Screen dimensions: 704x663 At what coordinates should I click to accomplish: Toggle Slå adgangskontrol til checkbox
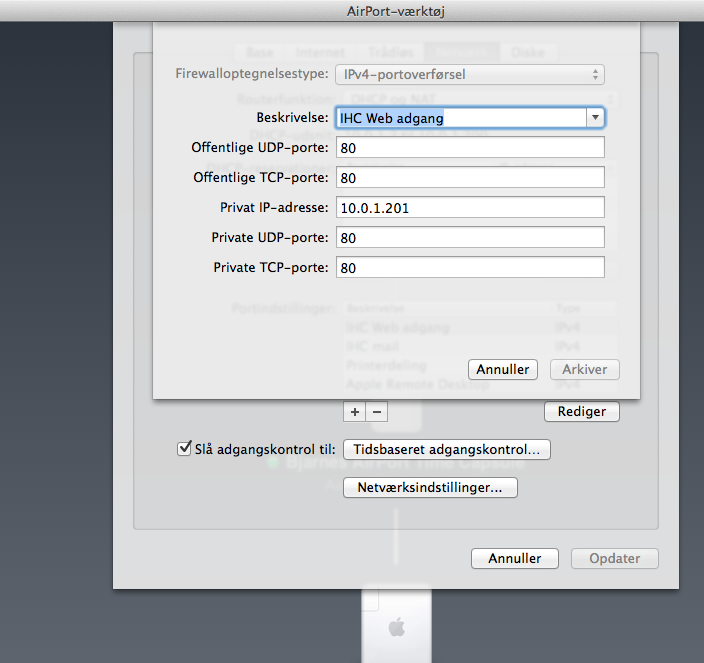(x=185, y=448)
